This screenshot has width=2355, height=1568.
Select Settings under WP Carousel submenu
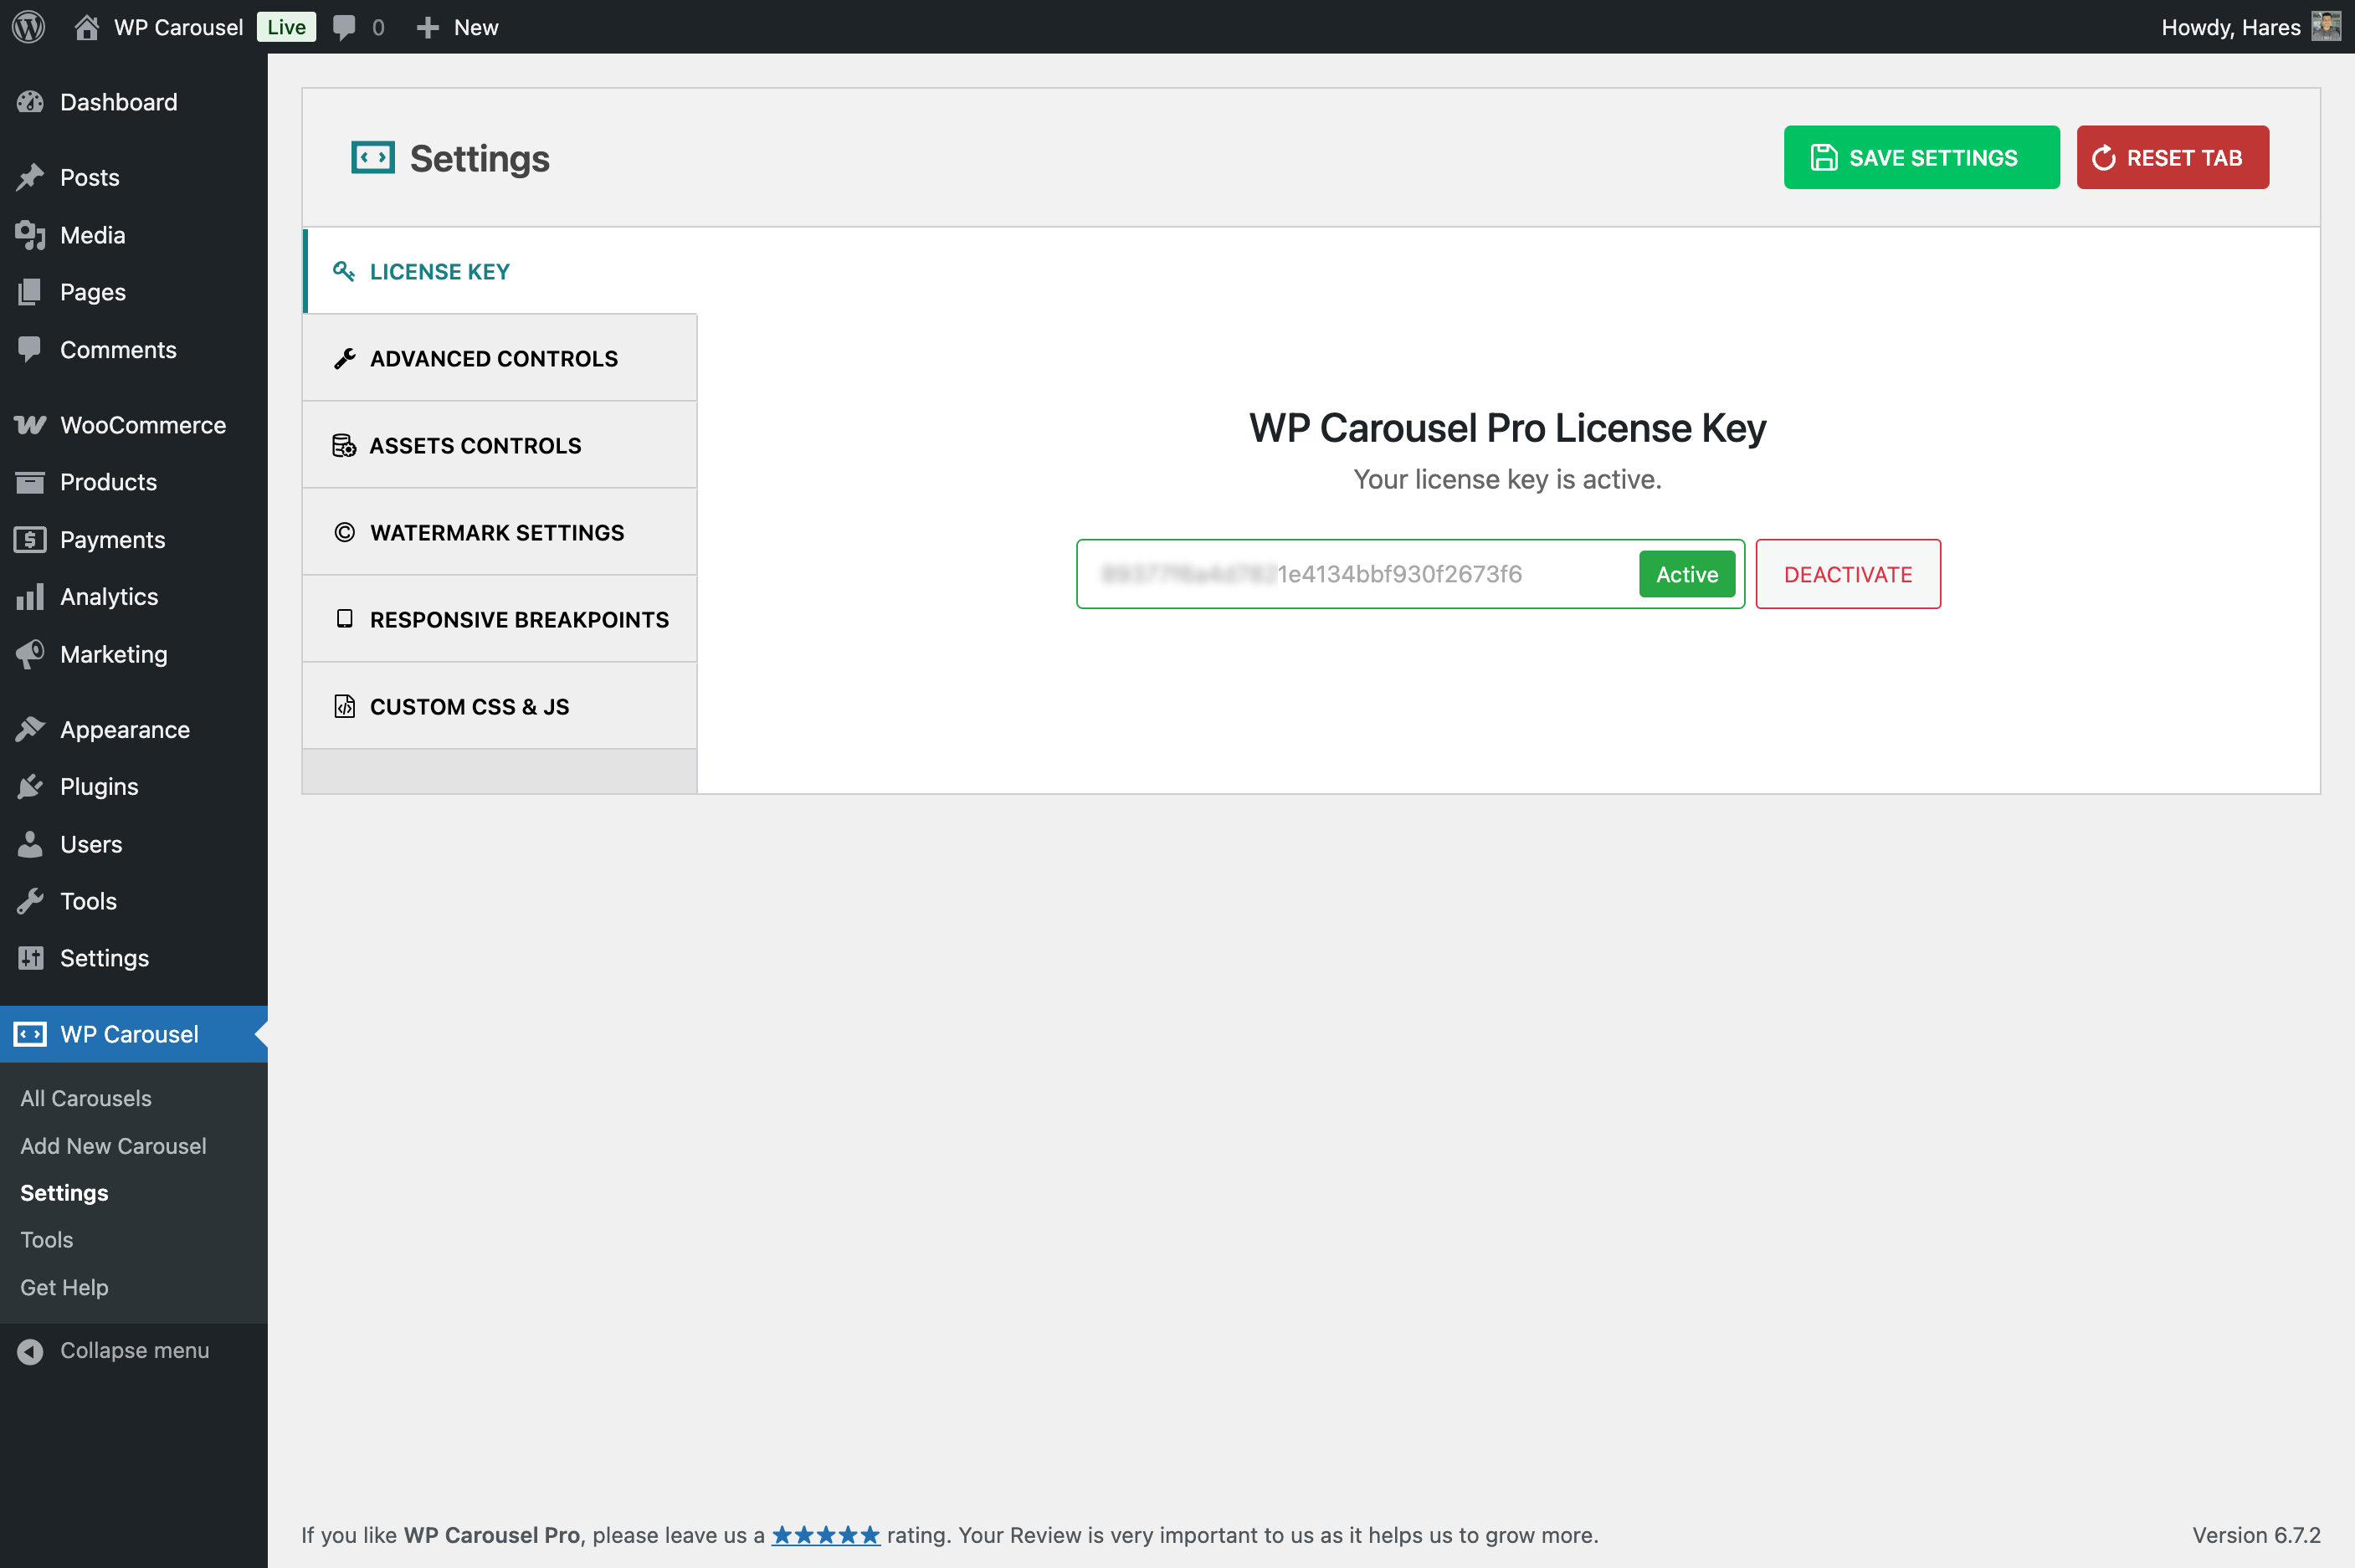click(64, 1193)
